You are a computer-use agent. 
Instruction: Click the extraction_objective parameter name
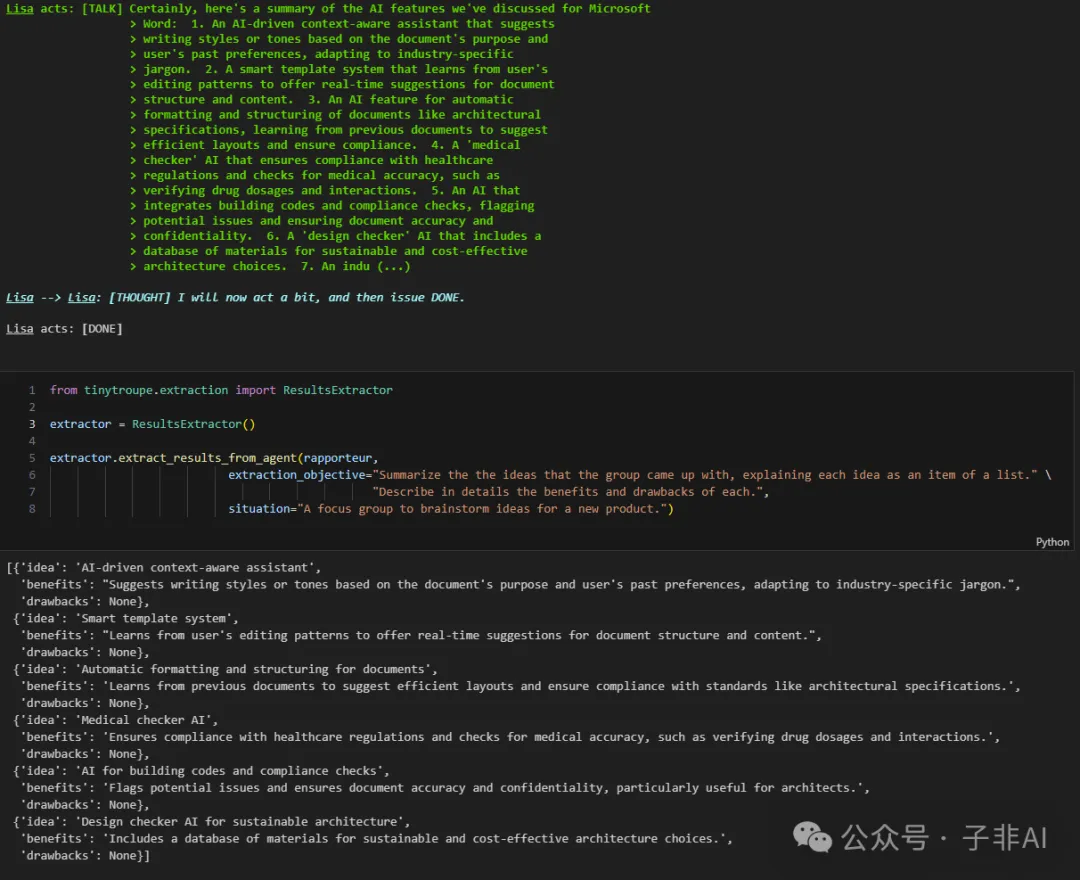pos(296,475)
